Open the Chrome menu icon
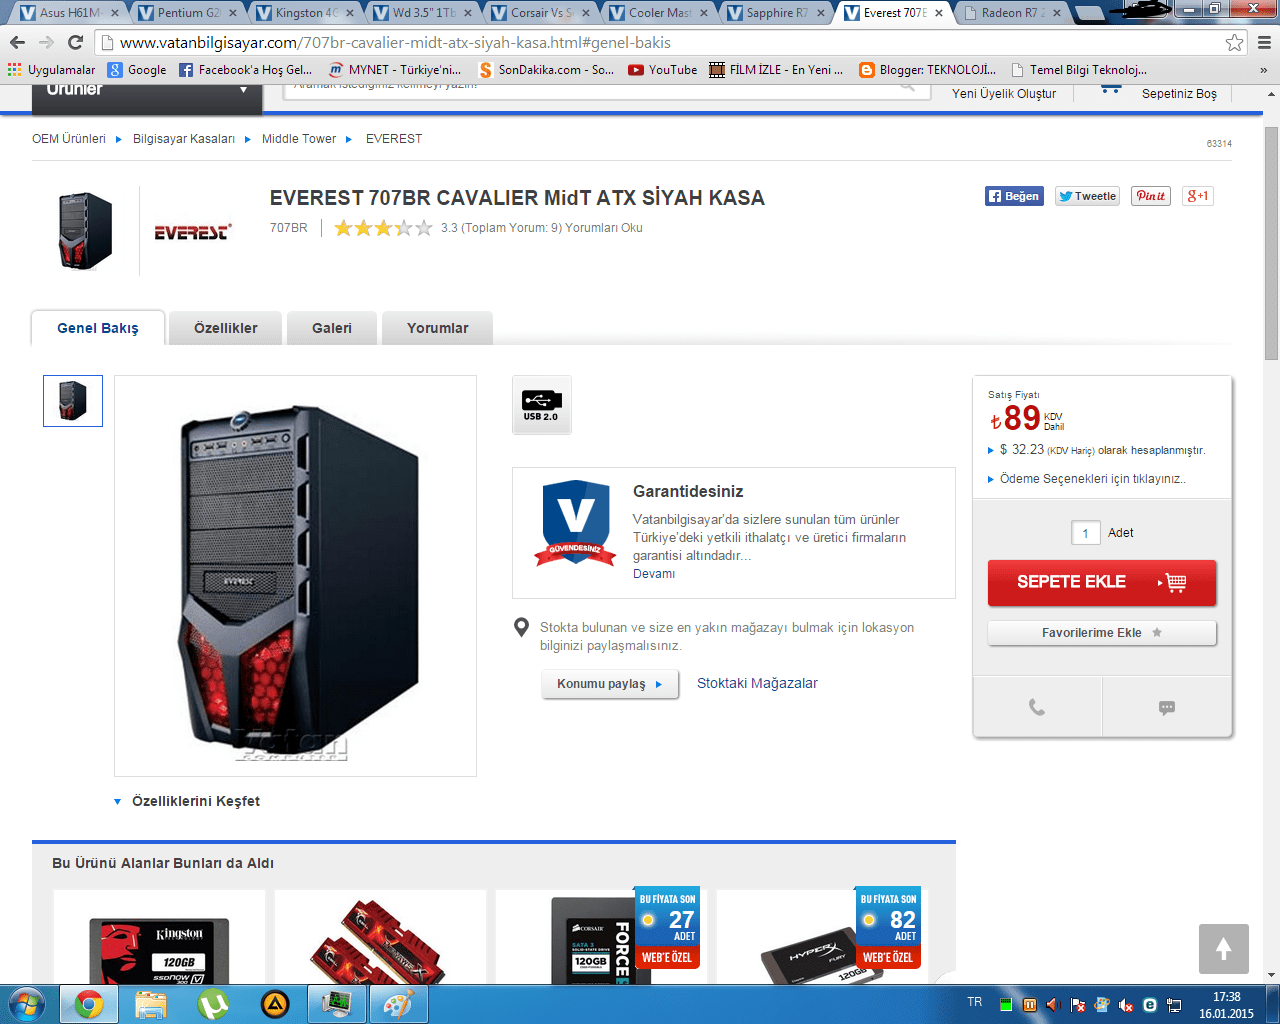Image resolution: width=1280 pixels, height=1024 pixels. [x=1265, y=42]
